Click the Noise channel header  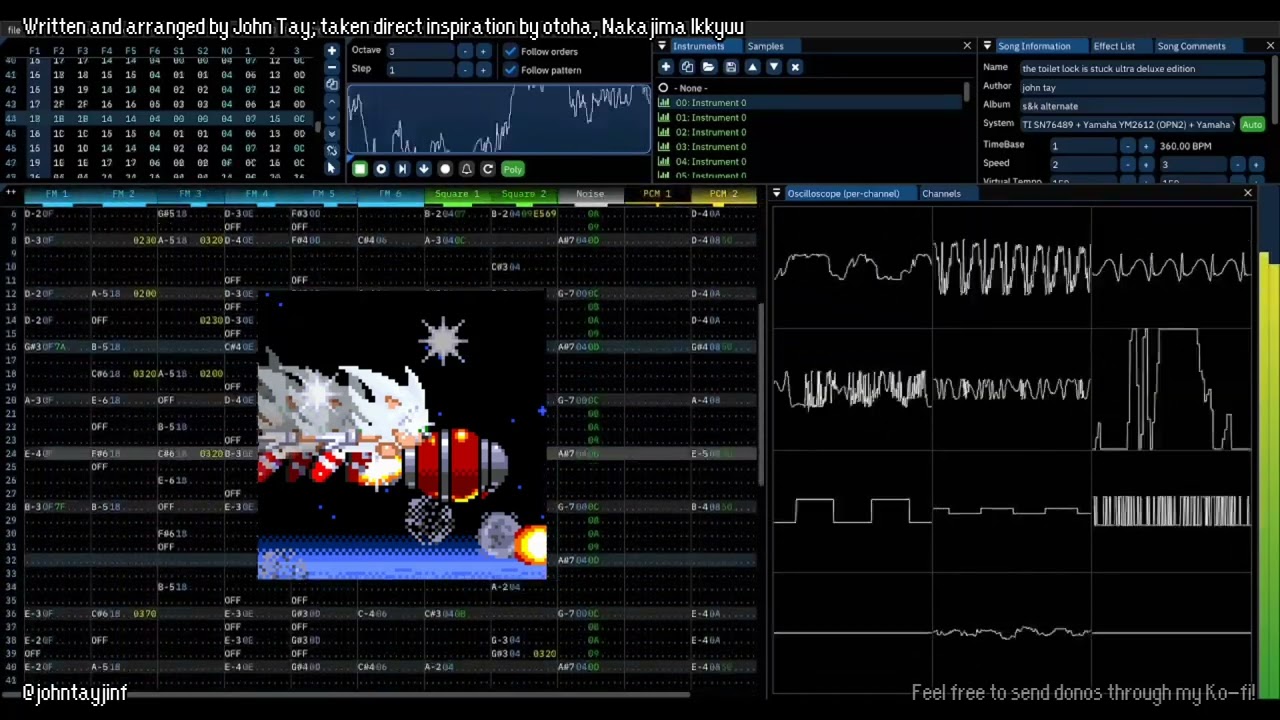tap(590, 194)
